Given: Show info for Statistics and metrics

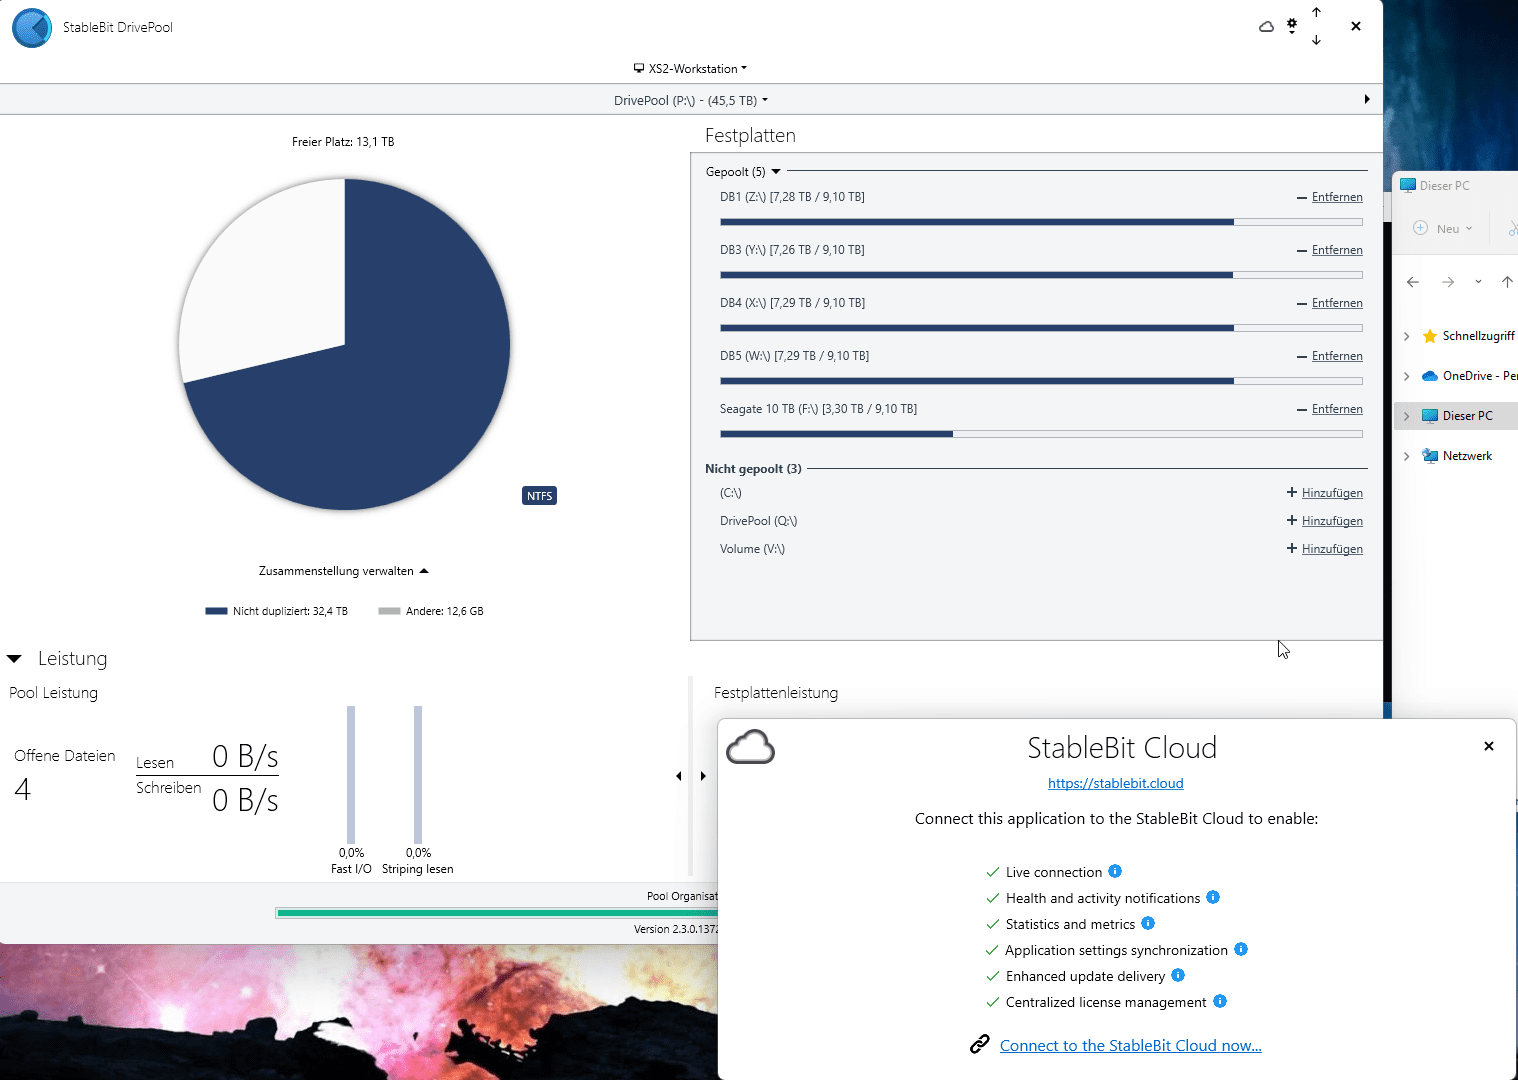Looking at the screenshot, I should (x=1148, y=923).
